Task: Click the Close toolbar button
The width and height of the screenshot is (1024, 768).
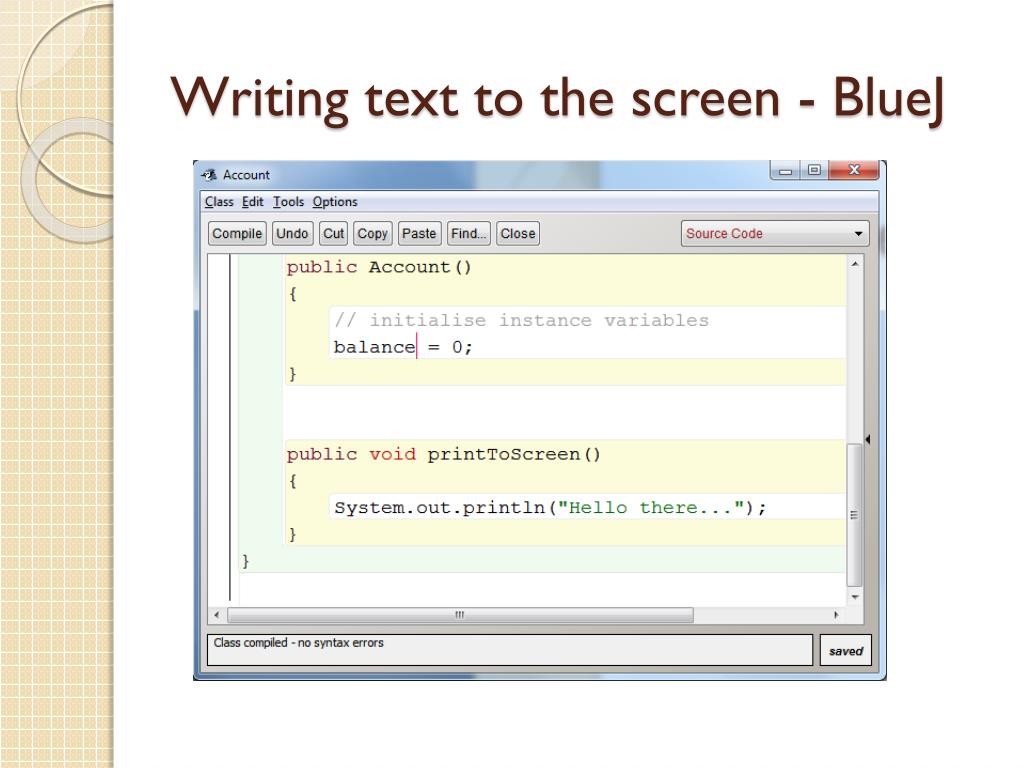Action: 518,233
